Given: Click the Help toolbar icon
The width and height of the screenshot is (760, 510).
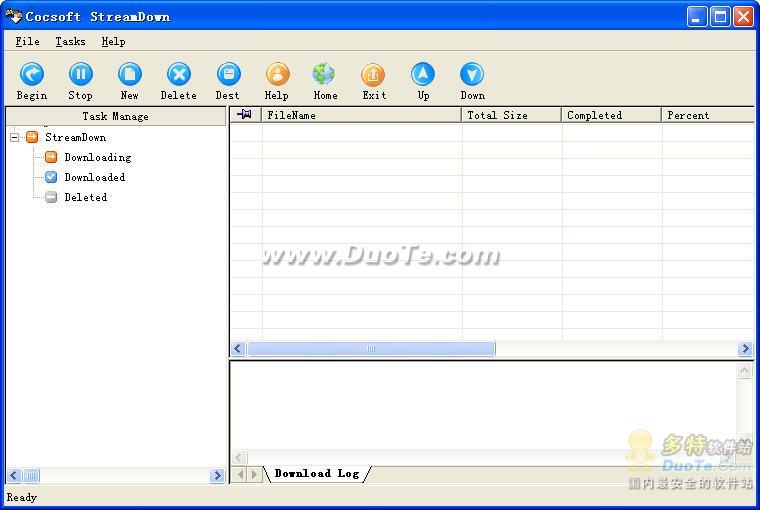Looking at the screenshot, I should [277, 74].
